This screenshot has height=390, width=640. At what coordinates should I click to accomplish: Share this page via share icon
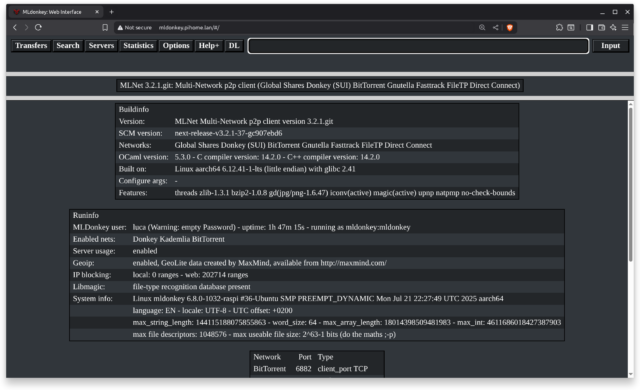tap(496, 27)
